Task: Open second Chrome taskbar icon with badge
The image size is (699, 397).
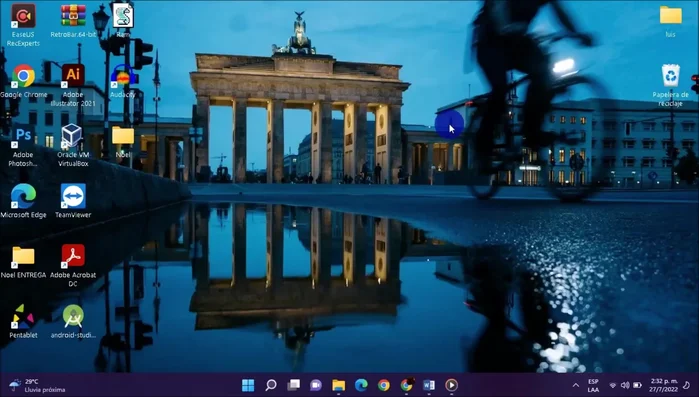Action: tap(406, 385)
